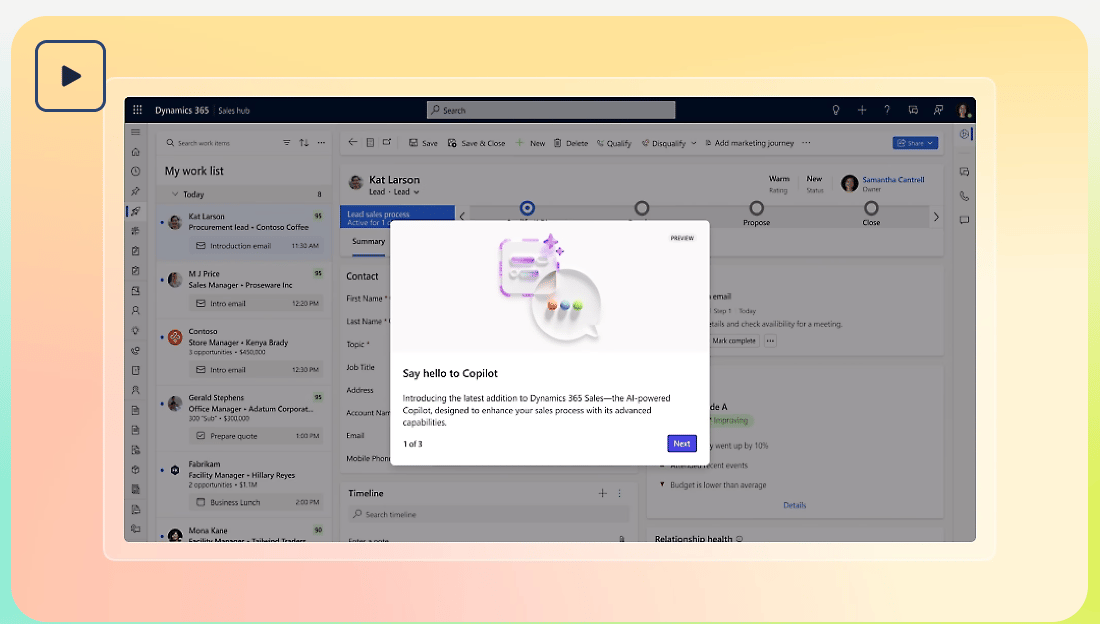Select the Close stage marker in the sales process

pyautogui.click(x=871, y=208)
